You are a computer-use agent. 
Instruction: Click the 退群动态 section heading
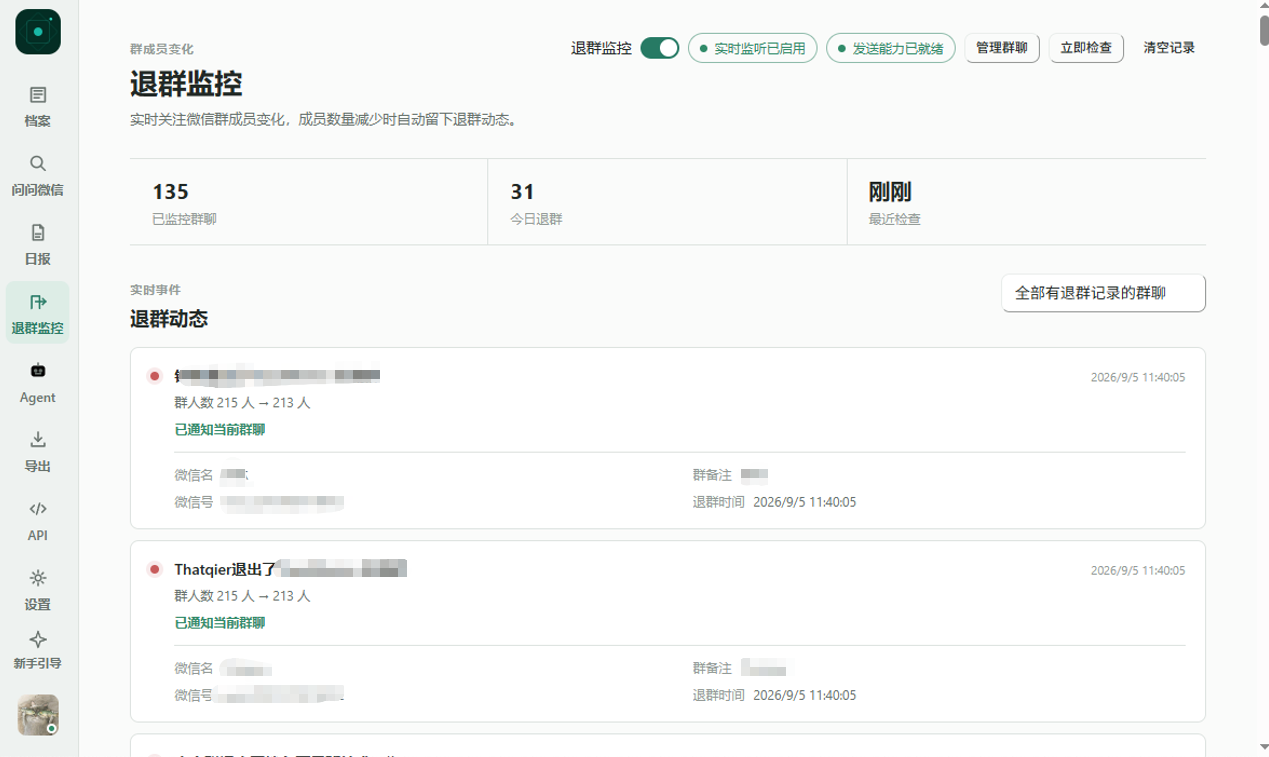(169, 319)
